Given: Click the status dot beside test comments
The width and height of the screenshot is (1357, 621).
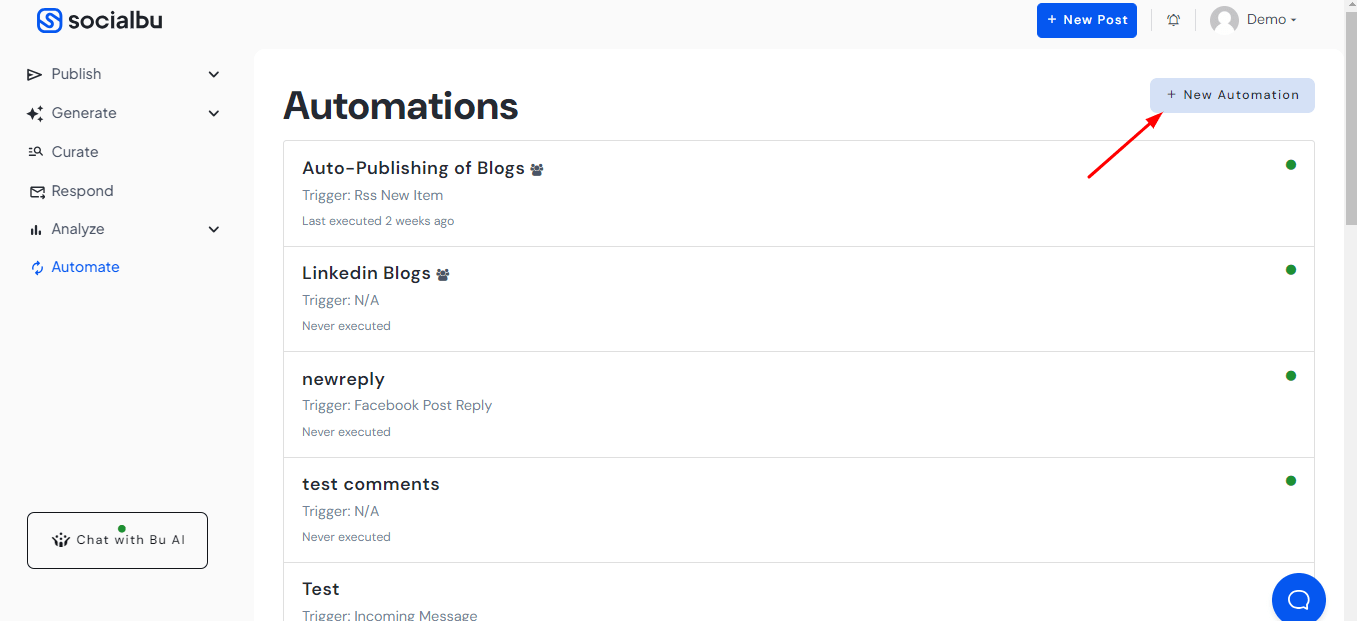Looking at the screenshot, I should click(x=1291, y=480).
